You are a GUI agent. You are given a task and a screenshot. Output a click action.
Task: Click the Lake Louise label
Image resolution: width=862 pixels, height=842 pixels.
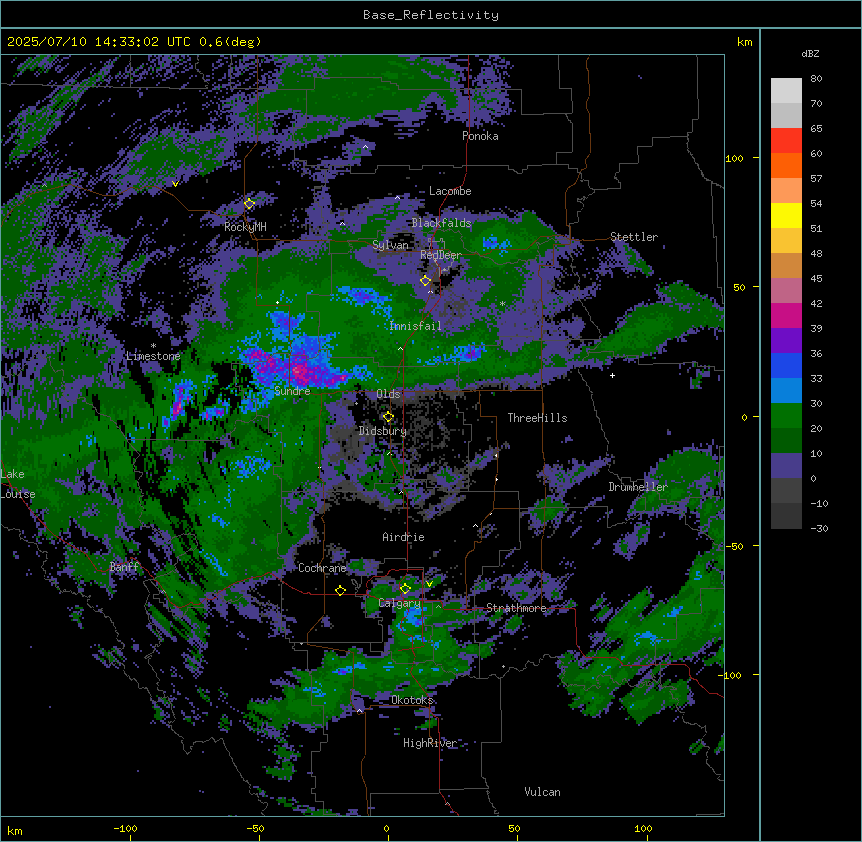(18, 484)
